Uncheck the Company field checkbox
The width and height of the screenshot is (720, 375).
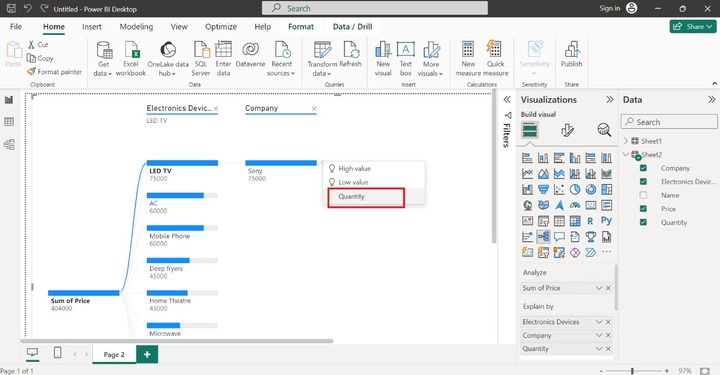(643, 168)
